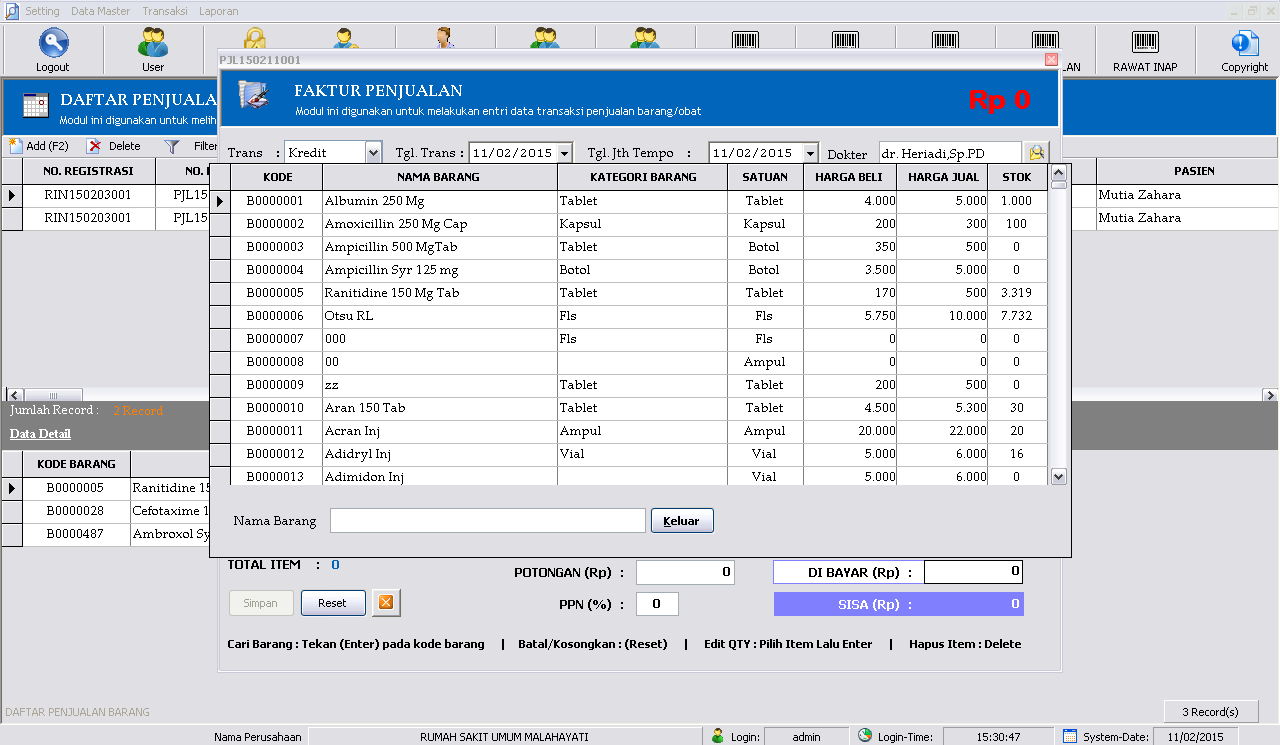Image resolution: width=1280 pixels, height=745 pixels.
Task: Click the PASIEN column header
Action: (x=1187, y=171)
